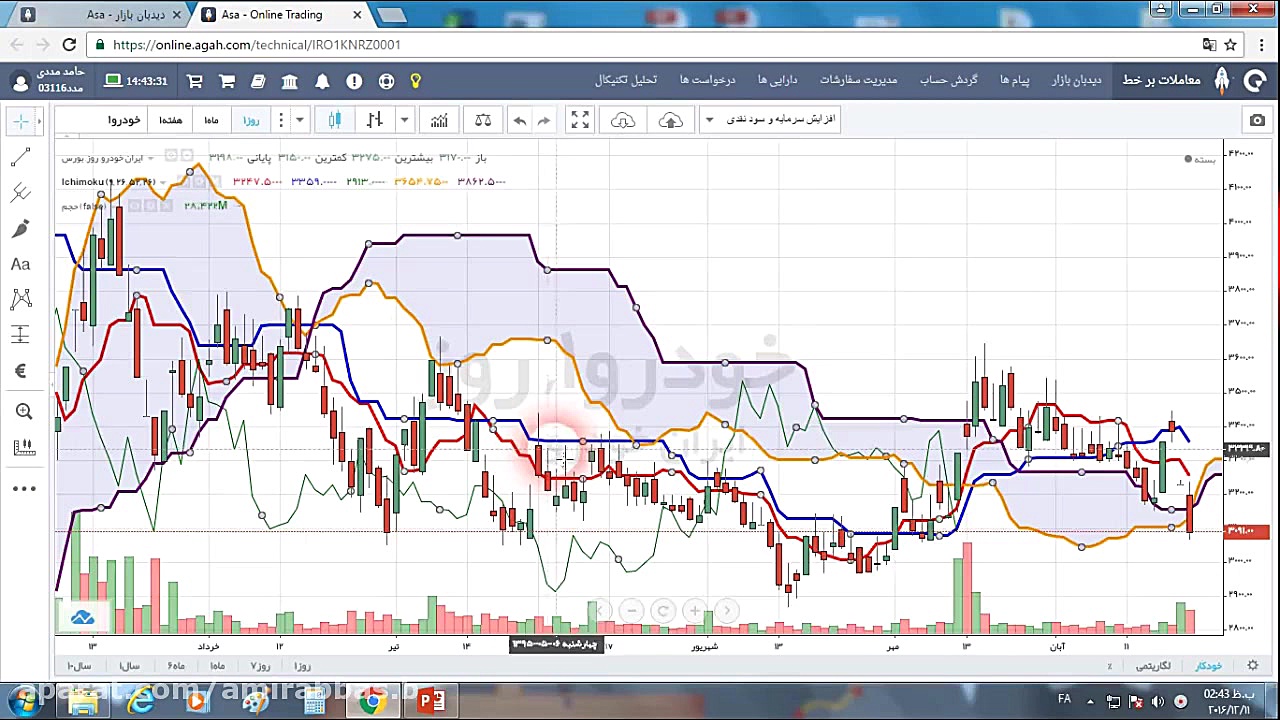The height and width of the screenshot is (720, 1280).
Task: Click the yellow lightbulb tips icon
Action: tap(415, 81)
